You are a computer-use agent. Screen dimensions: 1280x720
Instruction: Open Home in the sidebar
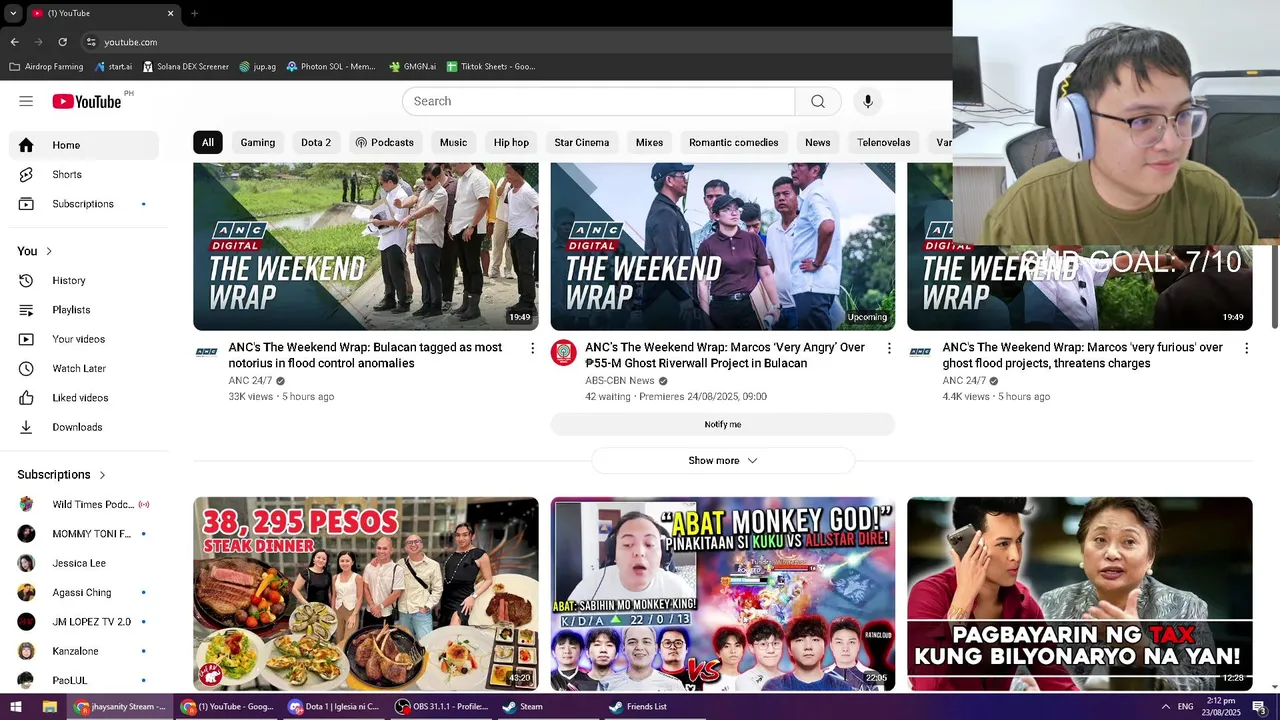[84, 145]
